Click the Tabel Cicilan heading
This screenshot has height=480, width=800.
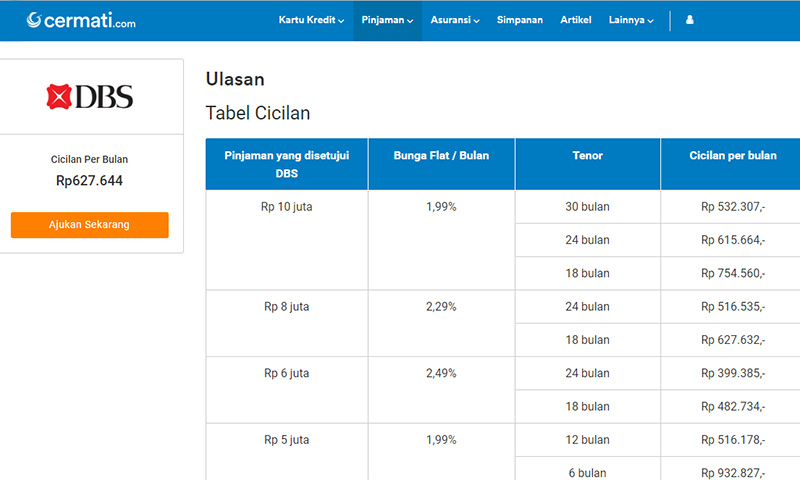click(x=258, y=113)
